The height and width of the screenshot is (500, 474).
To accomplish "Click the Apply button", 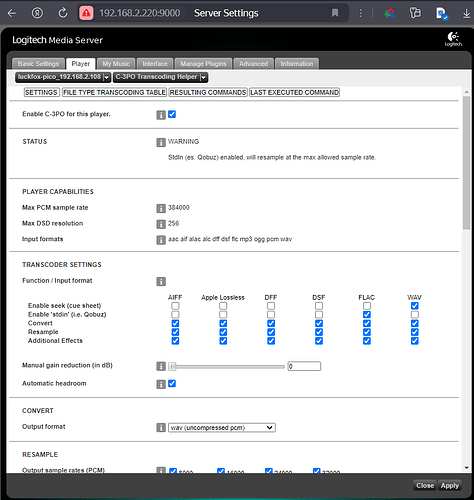I will 450,486.
